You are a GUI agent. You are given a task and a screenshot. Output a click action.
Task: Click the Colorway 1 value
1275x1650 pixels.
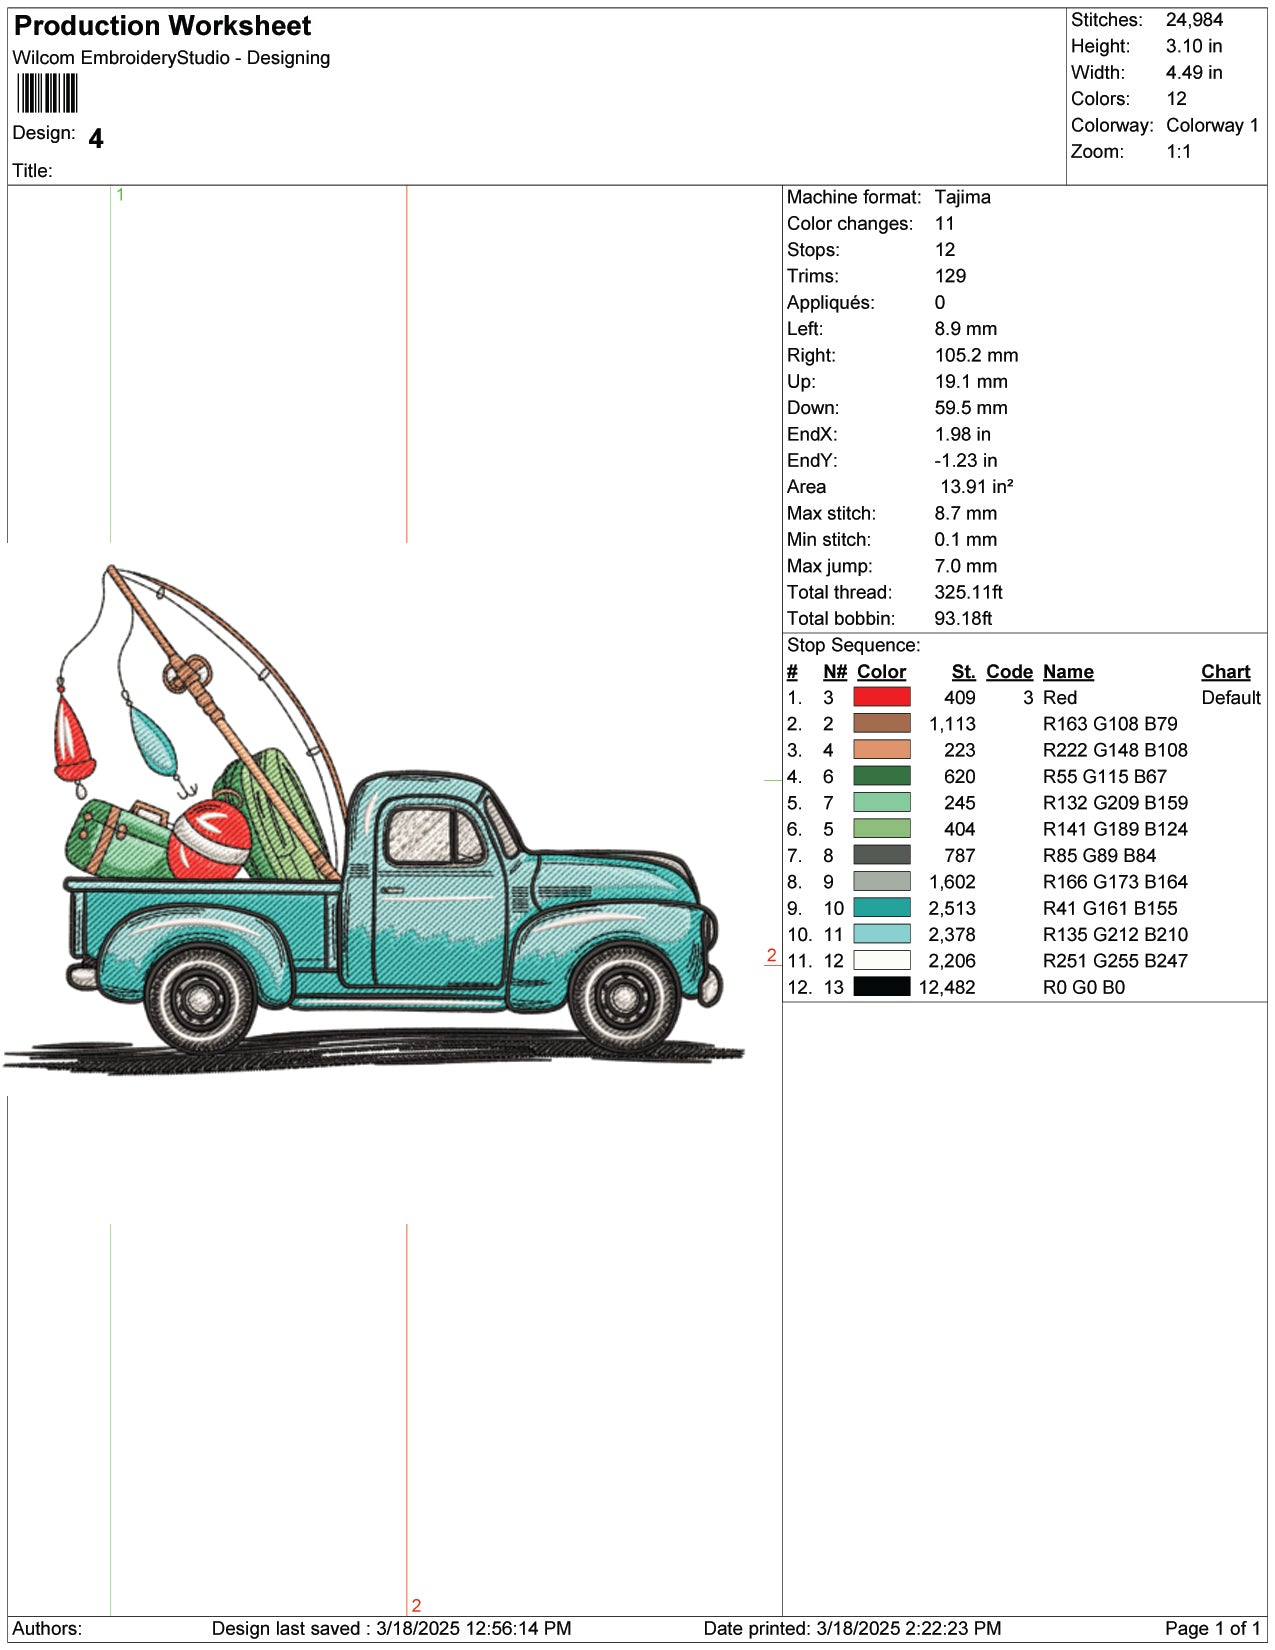(x=1211, y=125)
